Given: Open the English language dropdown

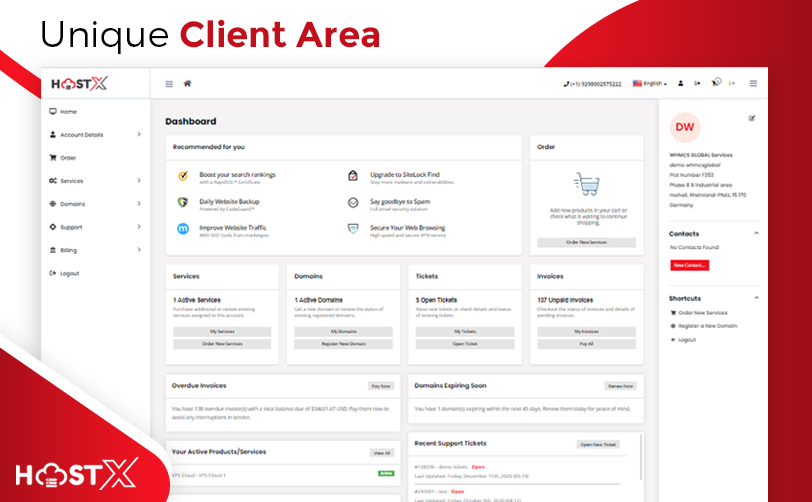Looking at the screenshot, I should pos(650,83).
